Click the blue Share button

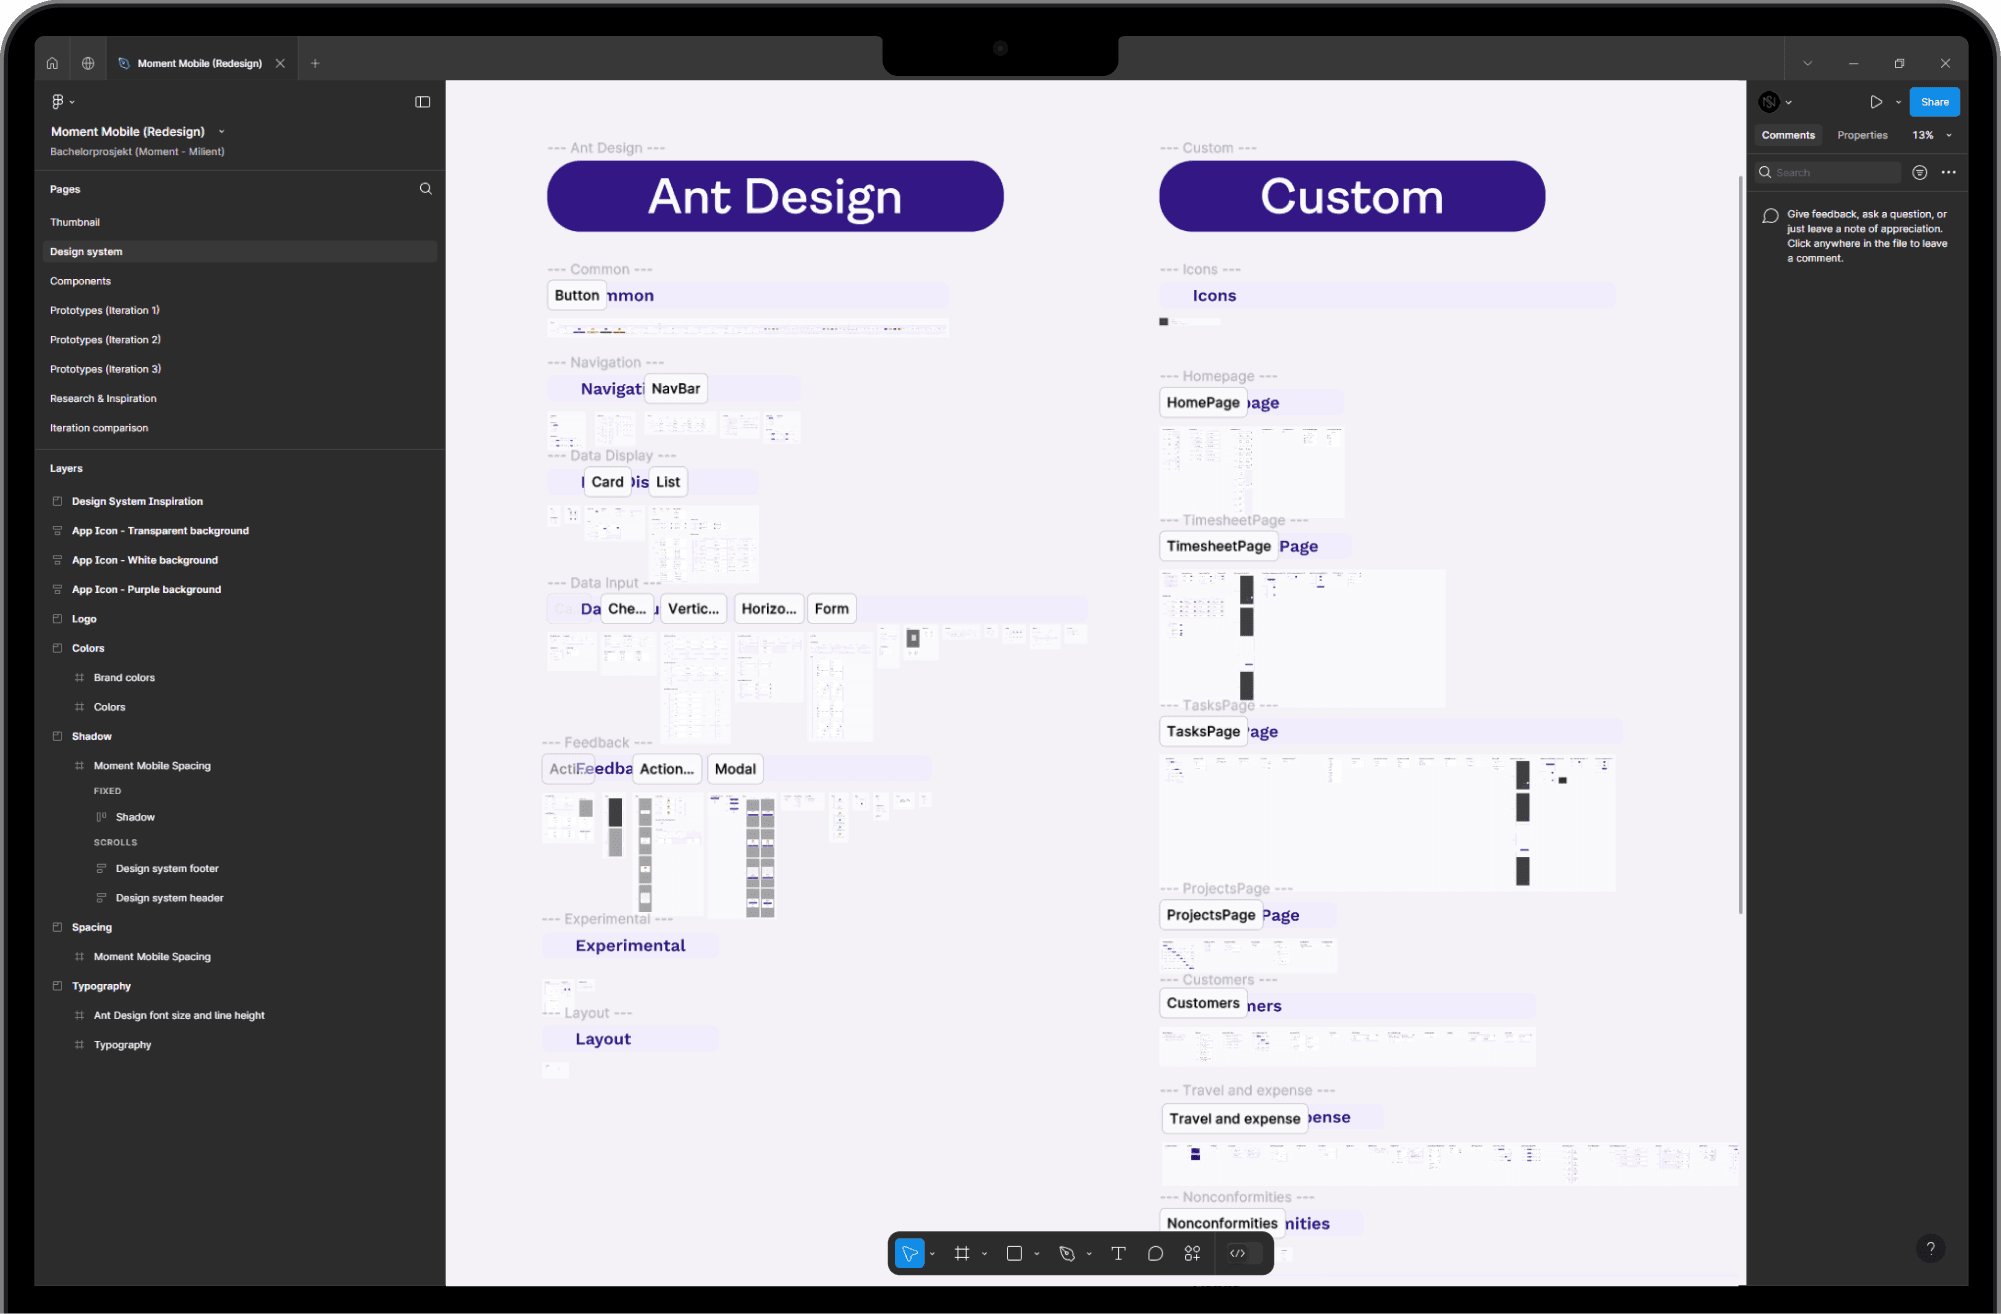click(x=1934, y=102)
